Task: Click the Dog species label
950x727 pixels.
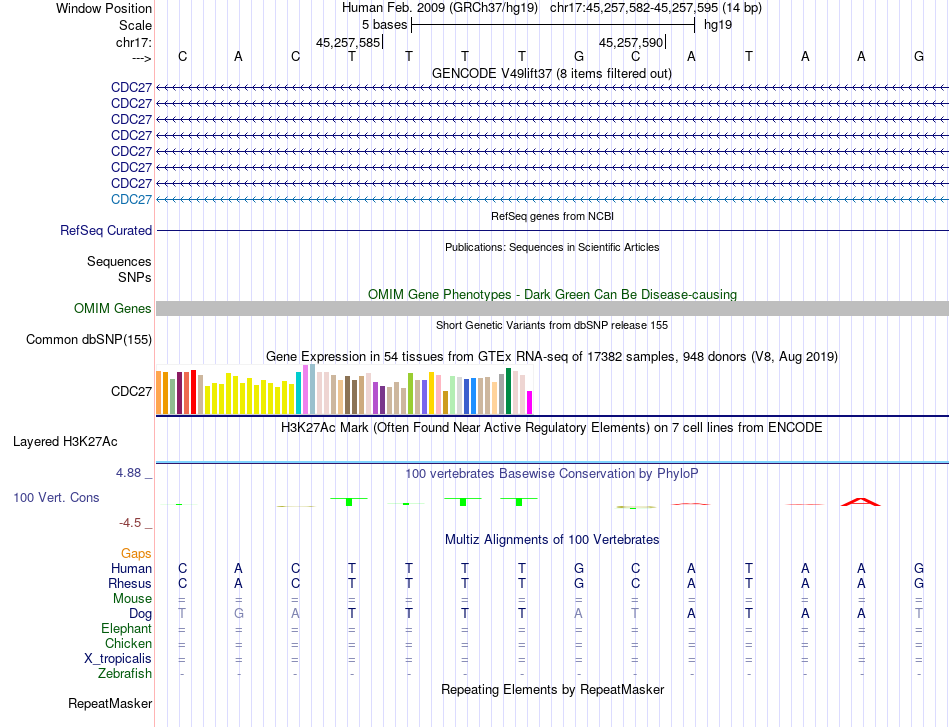Action: (140, 614)
